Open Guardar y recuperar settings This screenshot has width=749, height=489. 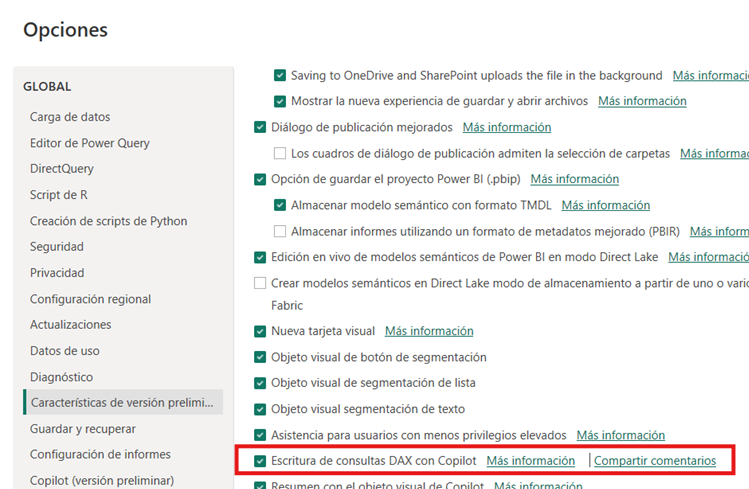pyautogui.click(x=83, y=429)
